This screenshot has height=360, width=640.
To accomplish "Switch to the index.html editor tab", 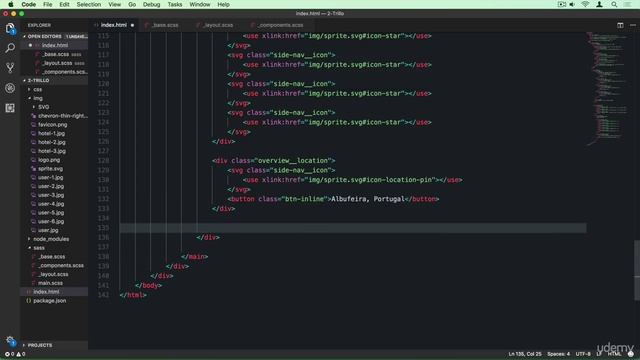I will [114, 25].
